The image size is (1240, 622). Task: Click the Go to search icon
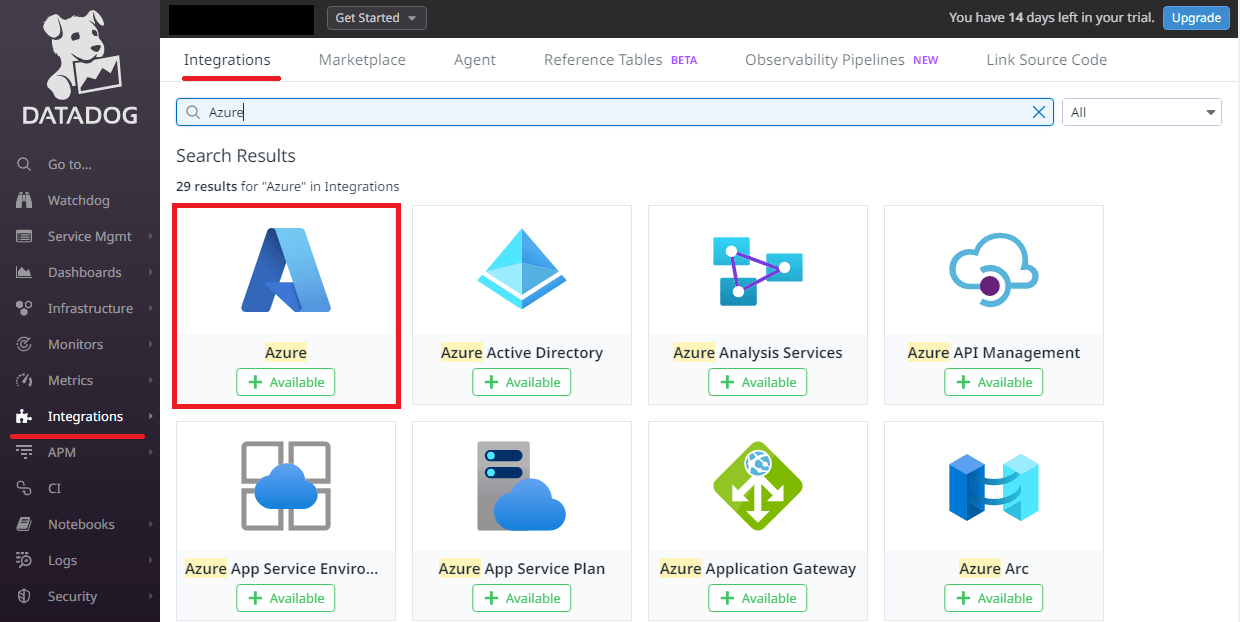pyautogui.click(x=25, y=165)
